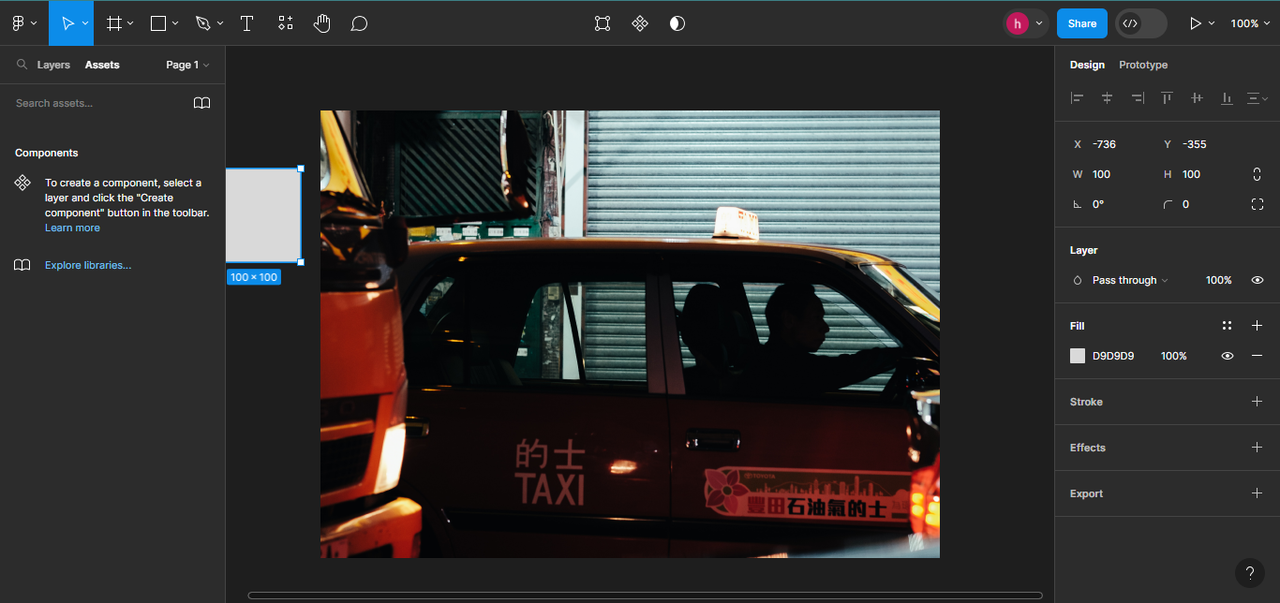This screenshot has width=1280, height=603.
Task: Click Align left icon
Action: [1077, 98]
